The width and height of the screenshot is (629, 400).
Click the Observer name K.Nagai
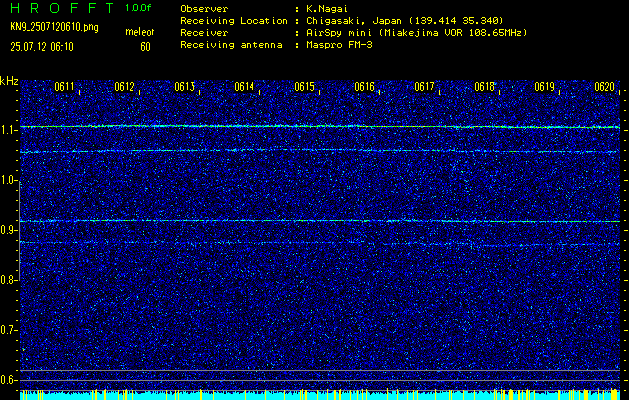click(x=326, y=9)
